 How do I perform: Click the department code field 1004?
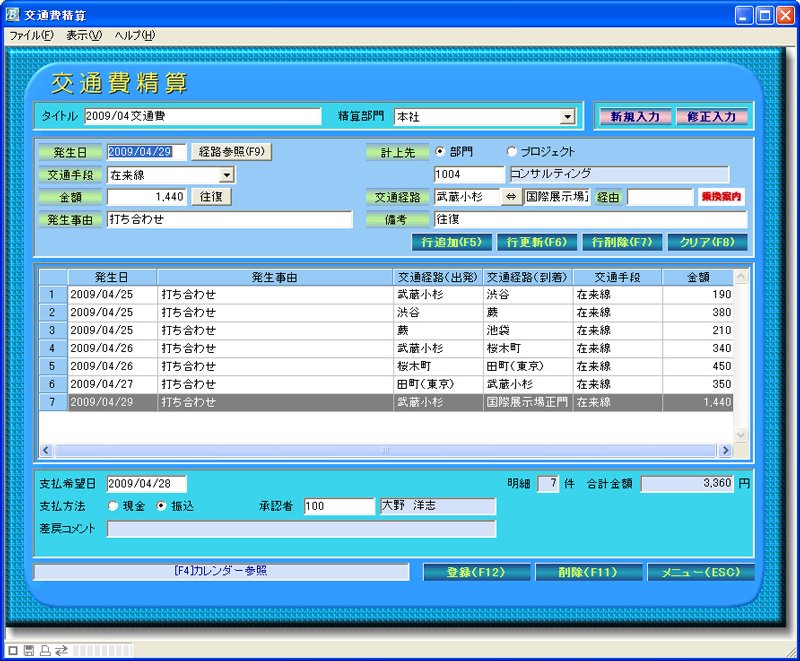click(x=469, y=174)
